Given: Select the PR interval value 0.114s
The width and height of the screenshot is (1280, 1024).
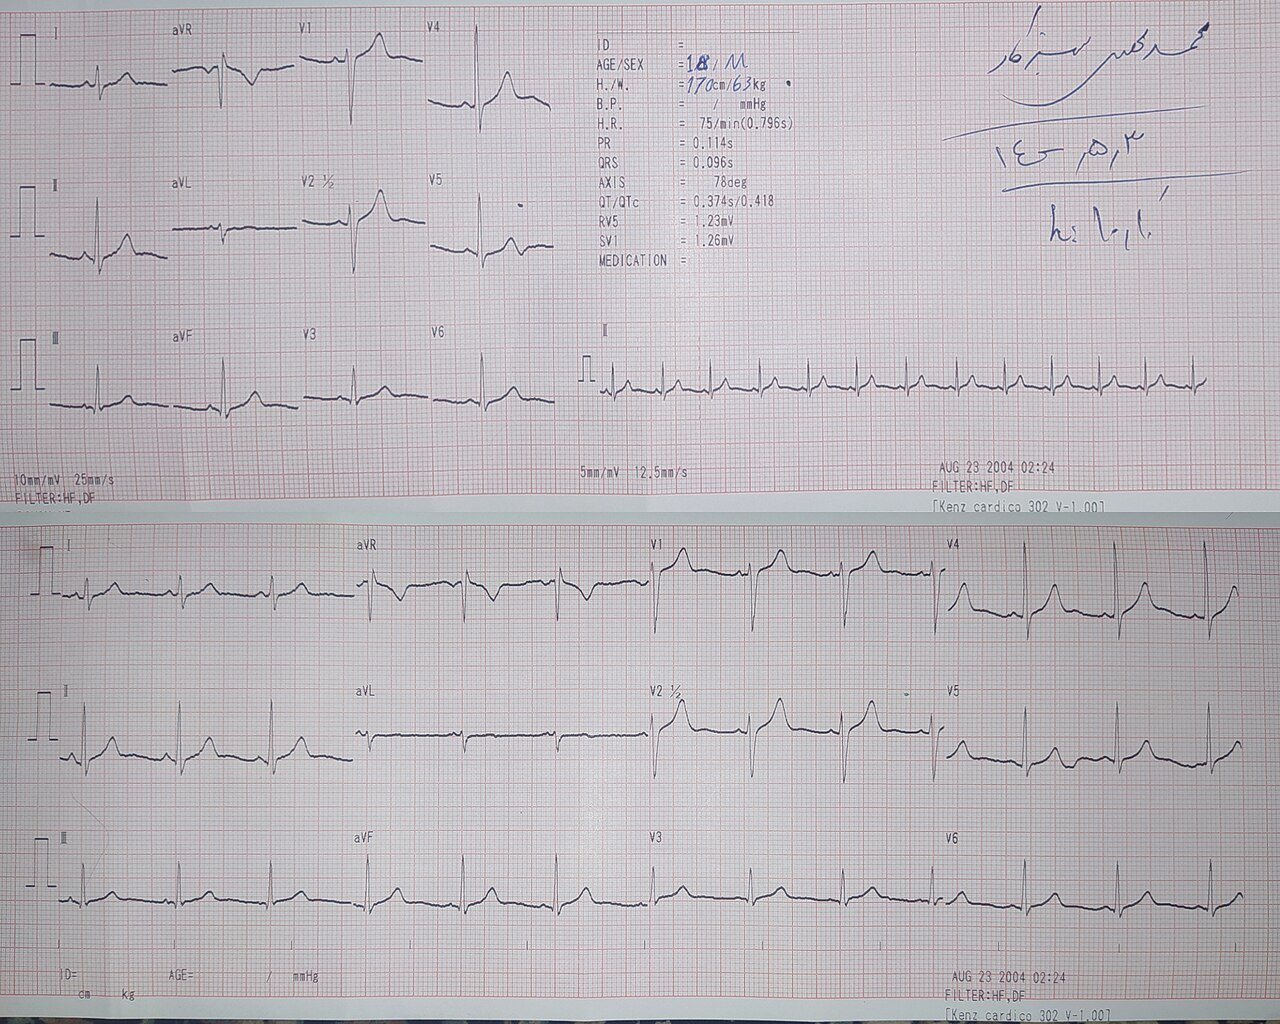Looking at the screenshot, I should pos(713,143).
